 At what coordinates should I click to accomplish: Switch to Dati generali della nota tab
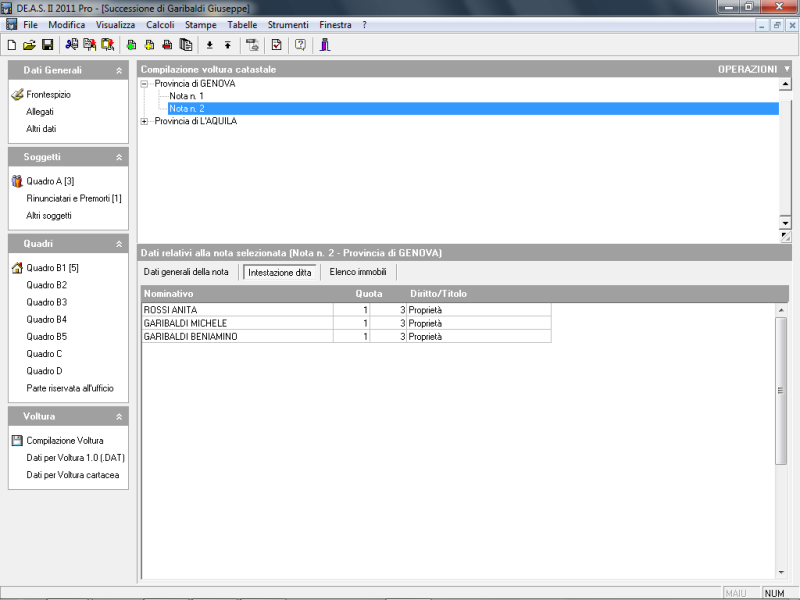186,272
